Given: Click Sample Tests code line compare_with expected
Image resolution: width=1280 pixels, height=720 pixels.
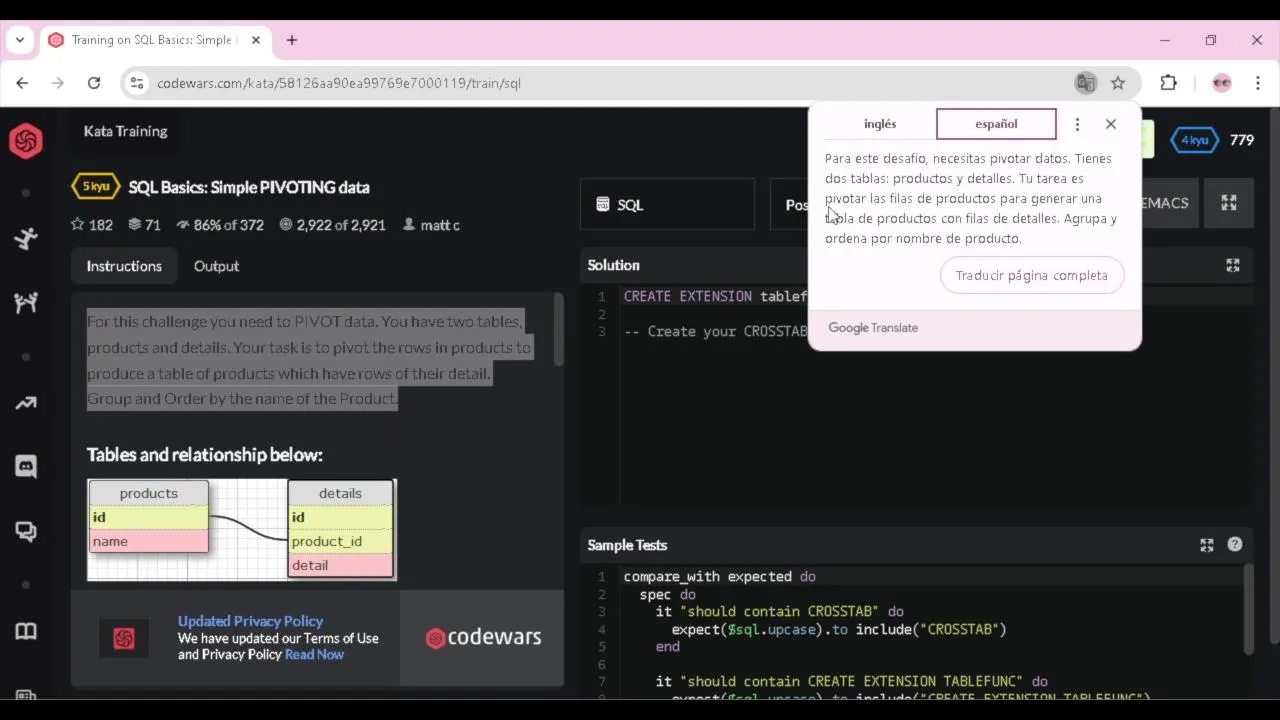Looking at the screenshot, I should [x=719, y=576].
